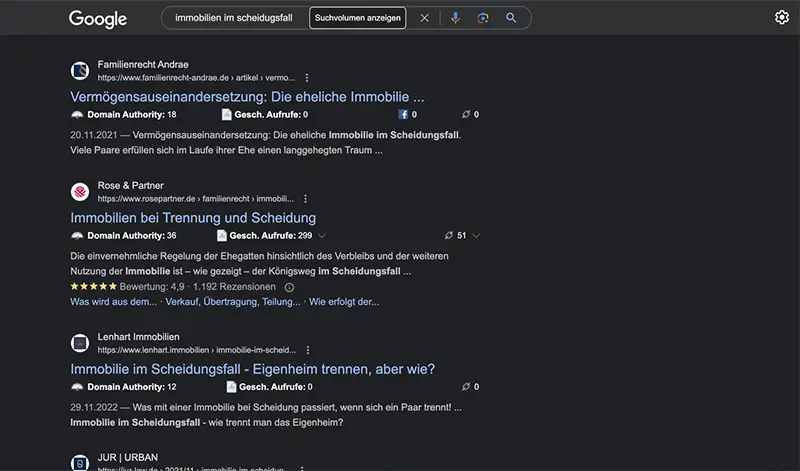Image resolution: width=800 pixels, height=471 pixels.
Task: Open Google Lens image search icon
Action: point(483,18)
